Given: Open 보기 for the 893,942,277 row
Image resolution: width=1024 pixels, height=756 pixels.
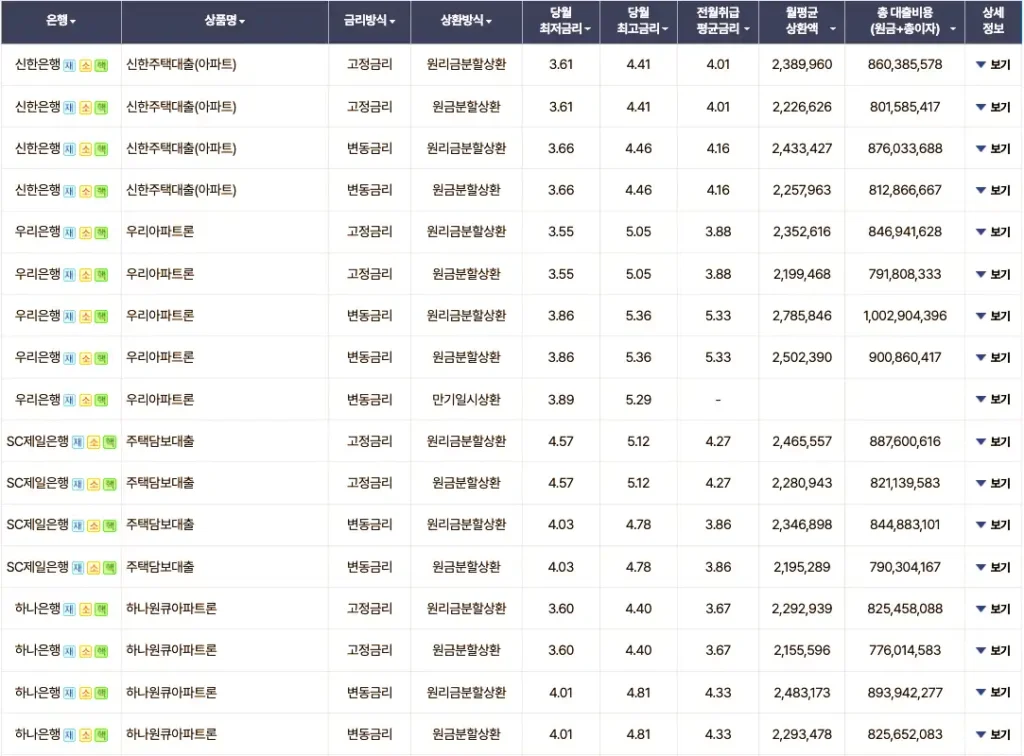Looking at the screenshot, I should point(993,693).
